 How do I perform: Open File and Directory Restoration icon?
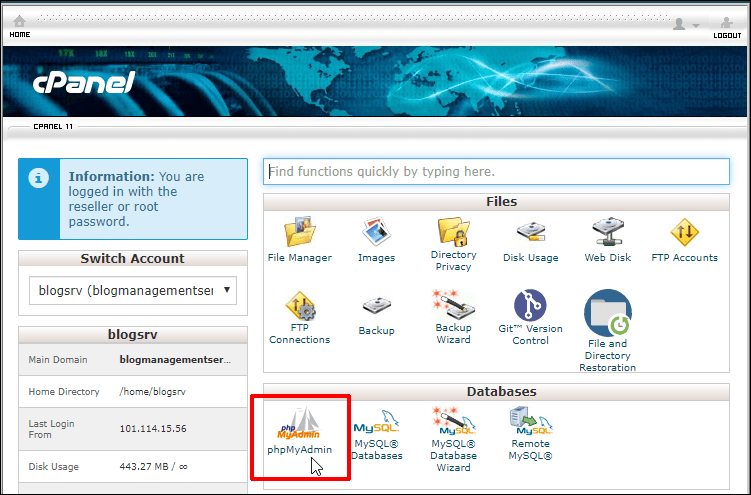click(608, 313)
